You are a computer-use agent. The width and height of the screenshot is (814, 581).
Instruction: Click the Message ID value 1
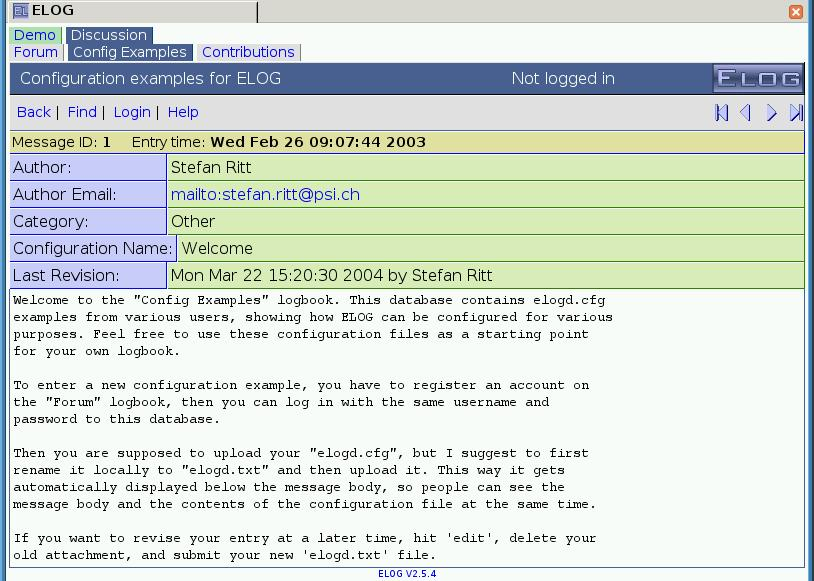coord(106,142)
